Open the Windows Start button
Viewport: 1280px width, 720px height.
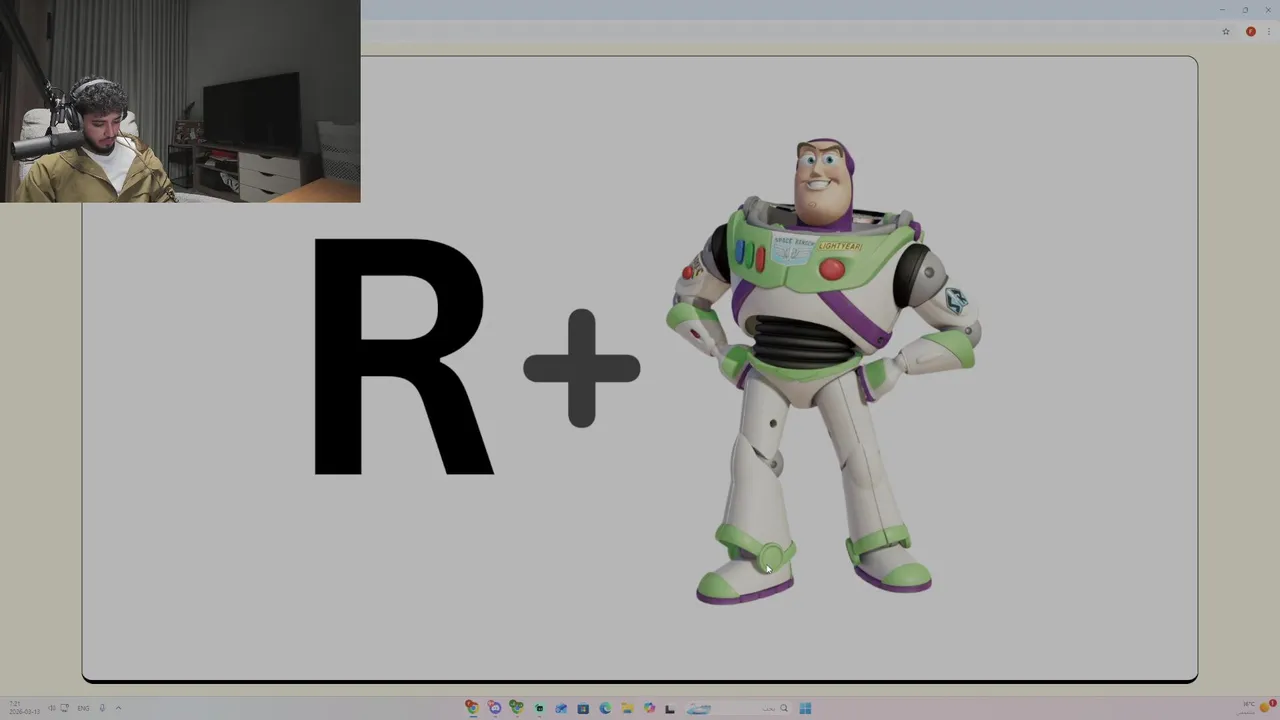pos(805,709)
